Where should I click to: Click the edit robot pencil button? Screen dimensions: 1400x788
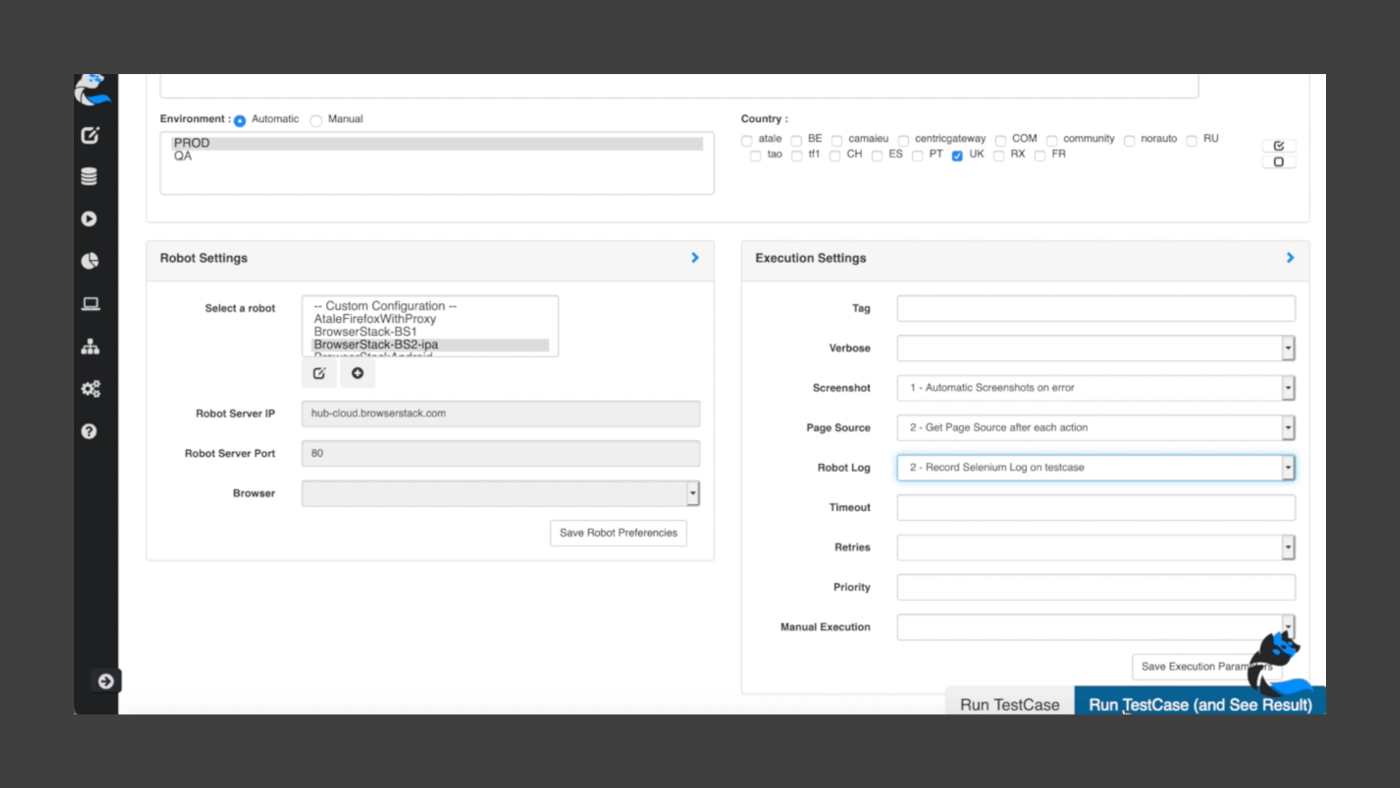pyautogui.click(x=319, y=373)
